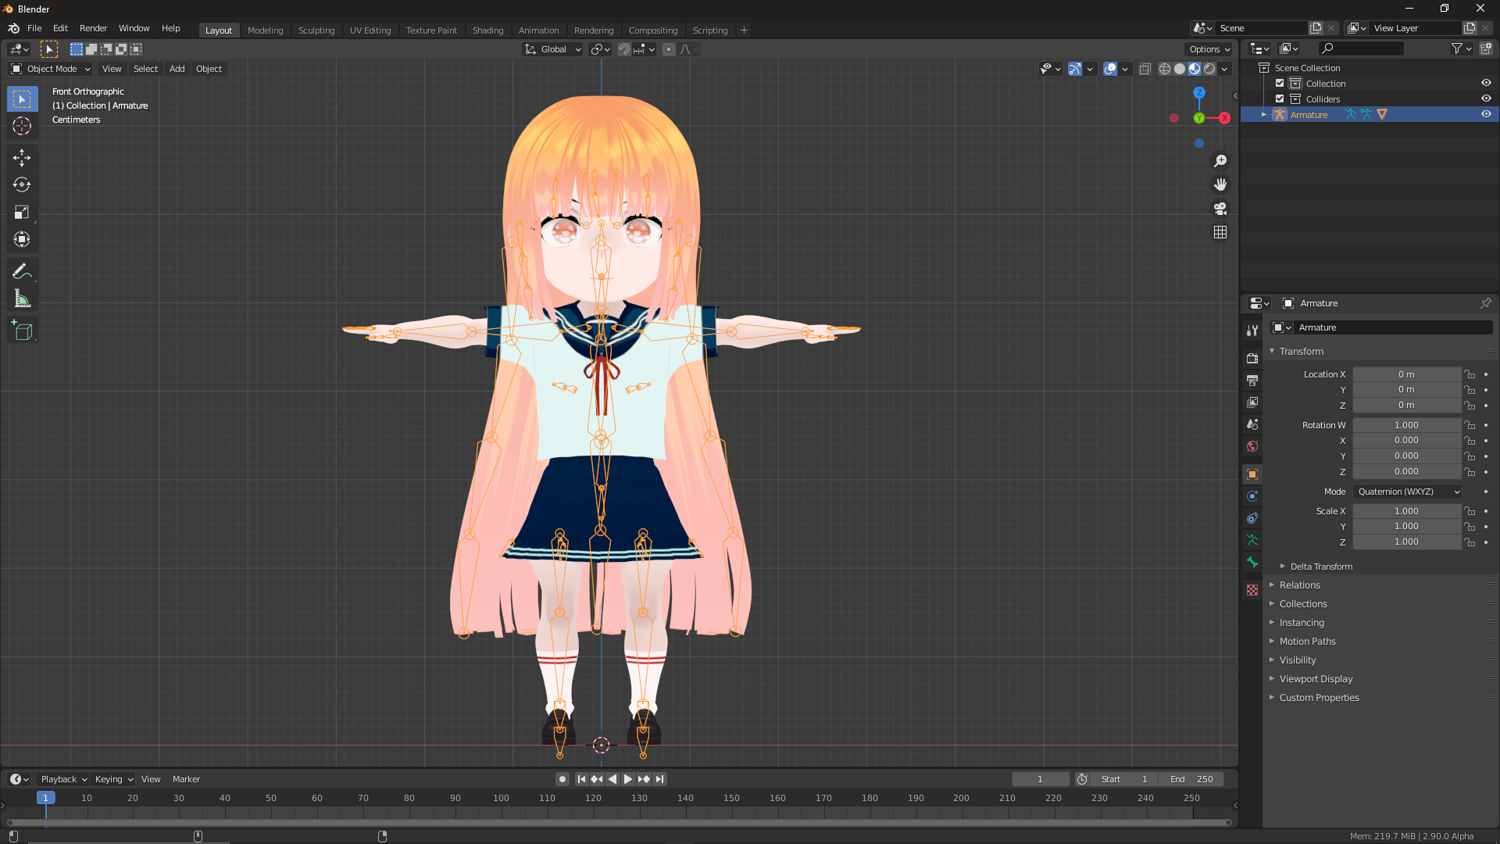The height and width of the screenshot is (844, 1500).
Task: Hide the Collection in the outliner
Action: coord(1486,83)
